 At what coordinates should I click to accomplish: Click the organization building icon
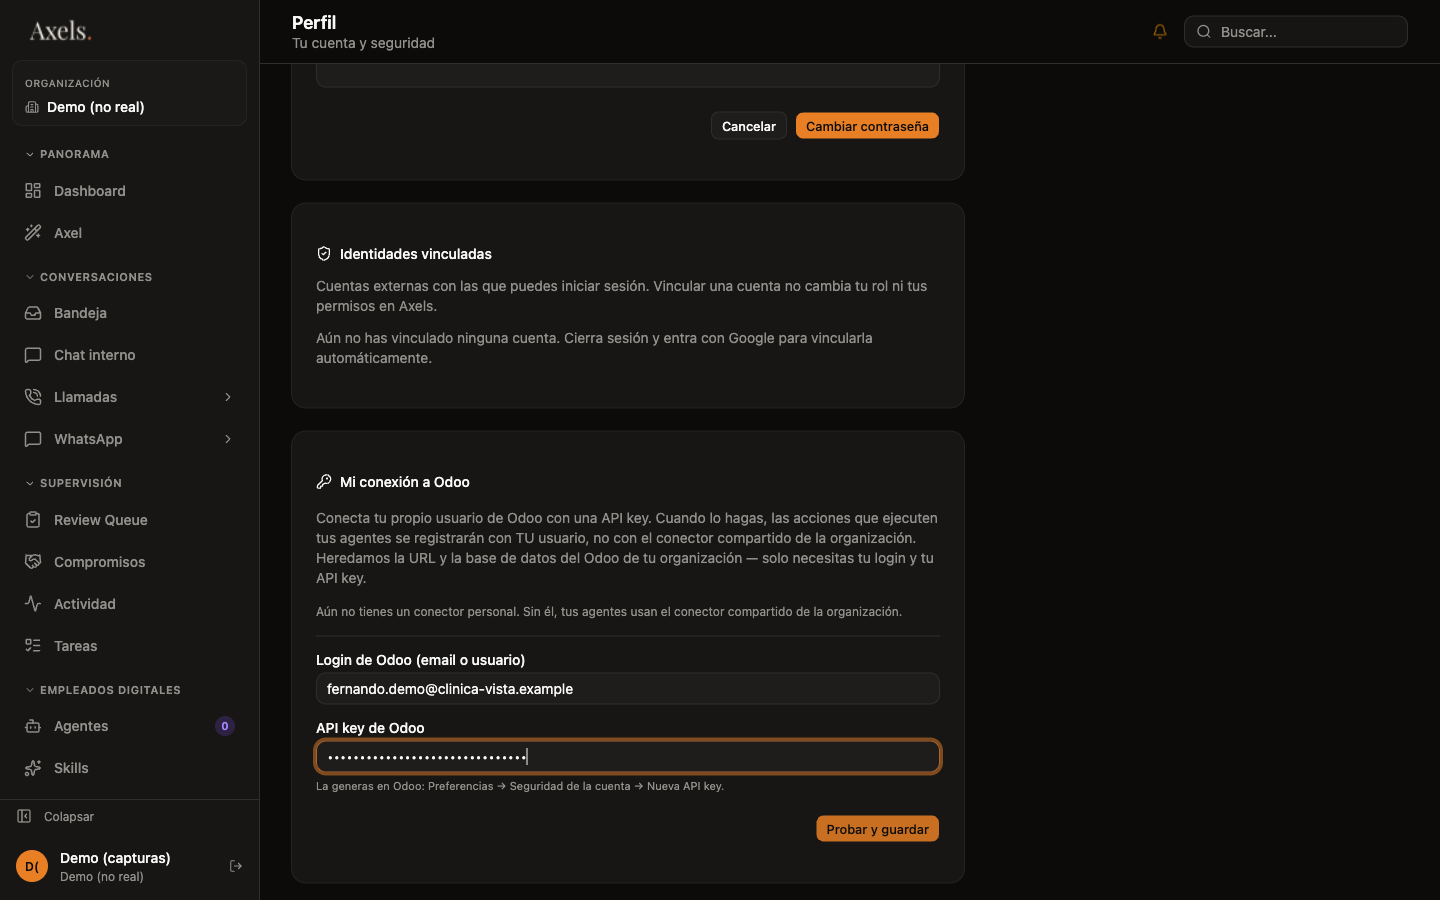tap(32, 107)
